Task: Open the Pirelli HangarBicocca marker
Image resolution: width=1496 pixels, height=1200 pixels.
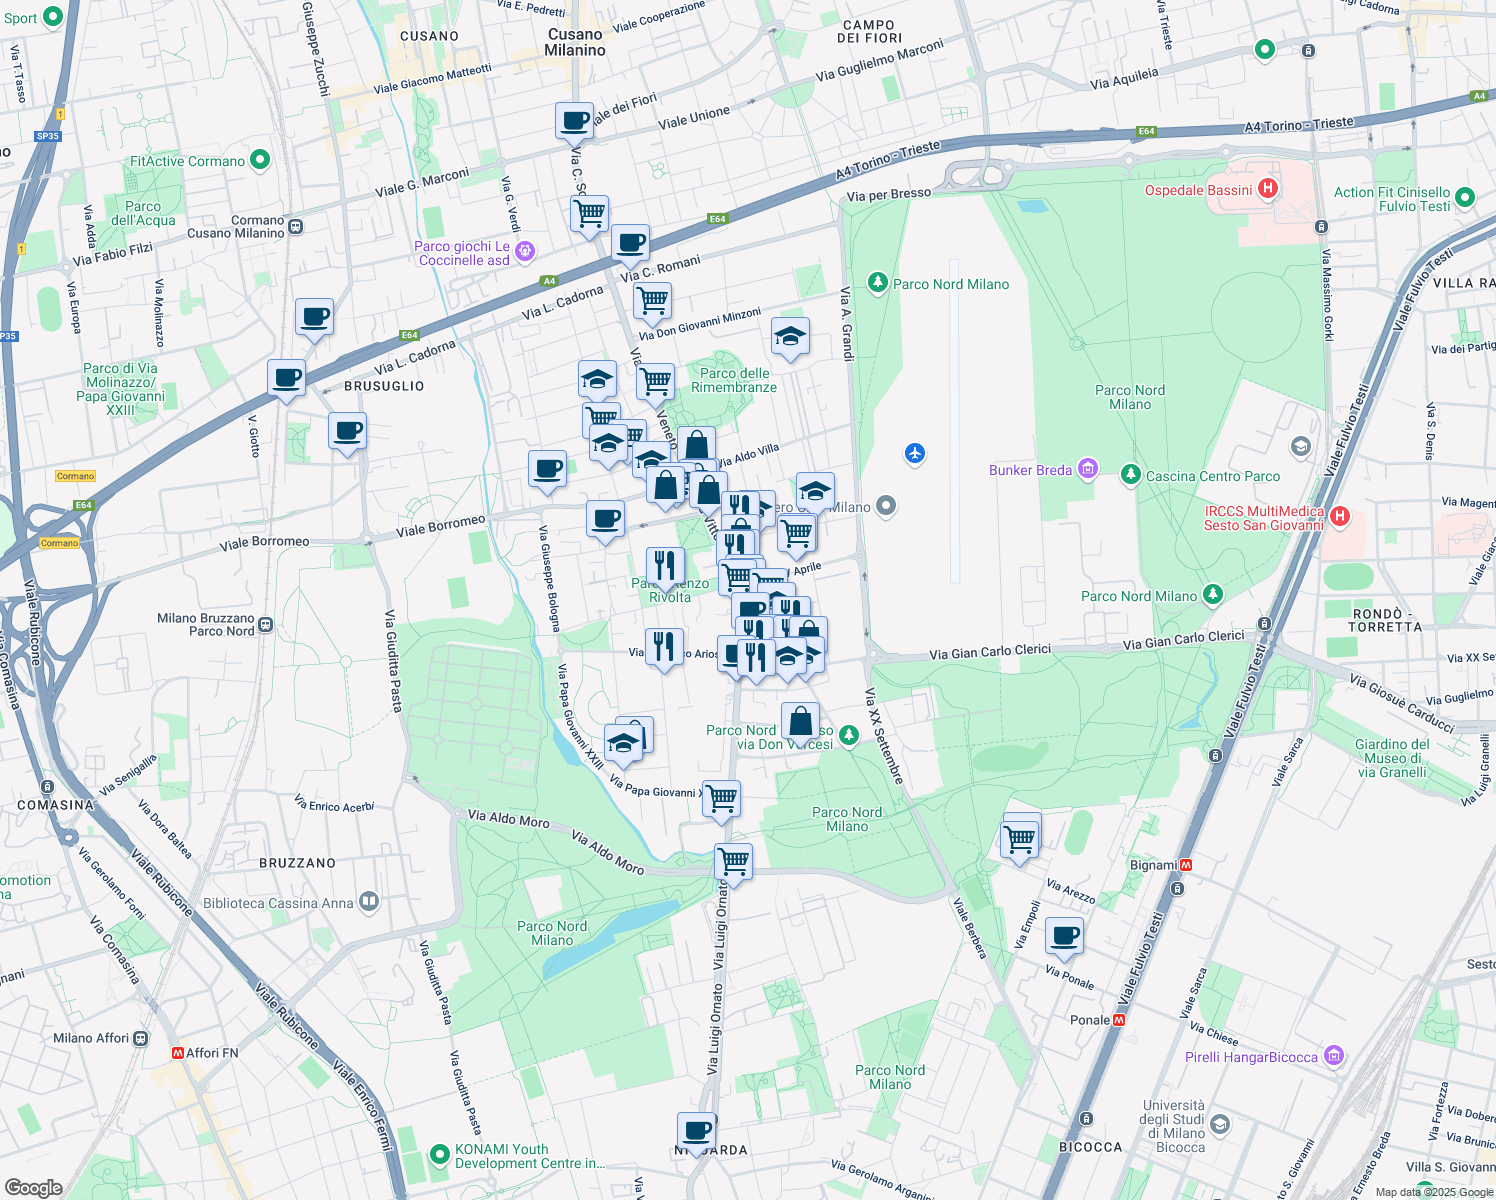Action: [1334, 1055]
